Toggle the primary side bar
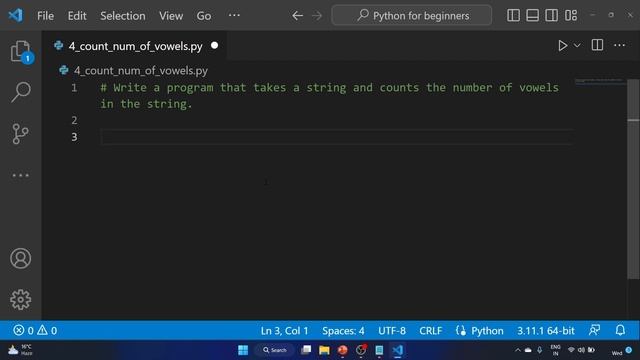The height and width of the screenshot is (360, 640). coord(513,16)
